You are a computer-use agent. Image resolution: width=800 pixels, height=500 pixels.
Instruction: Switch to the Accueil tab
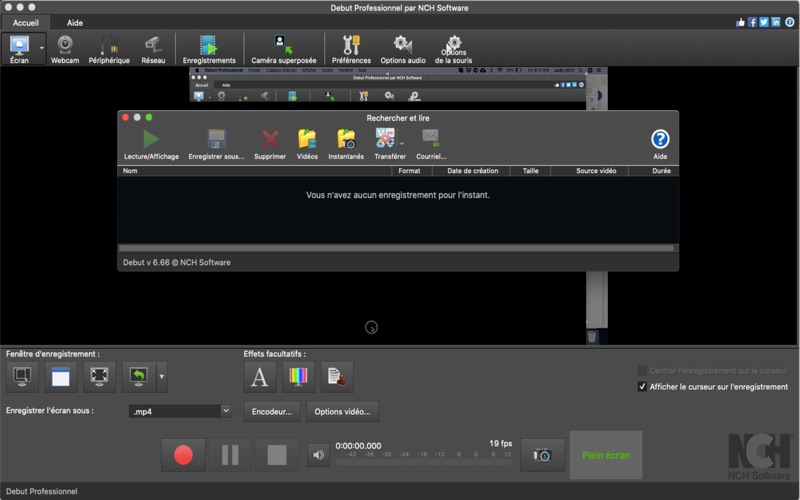(x=26, y=22)
